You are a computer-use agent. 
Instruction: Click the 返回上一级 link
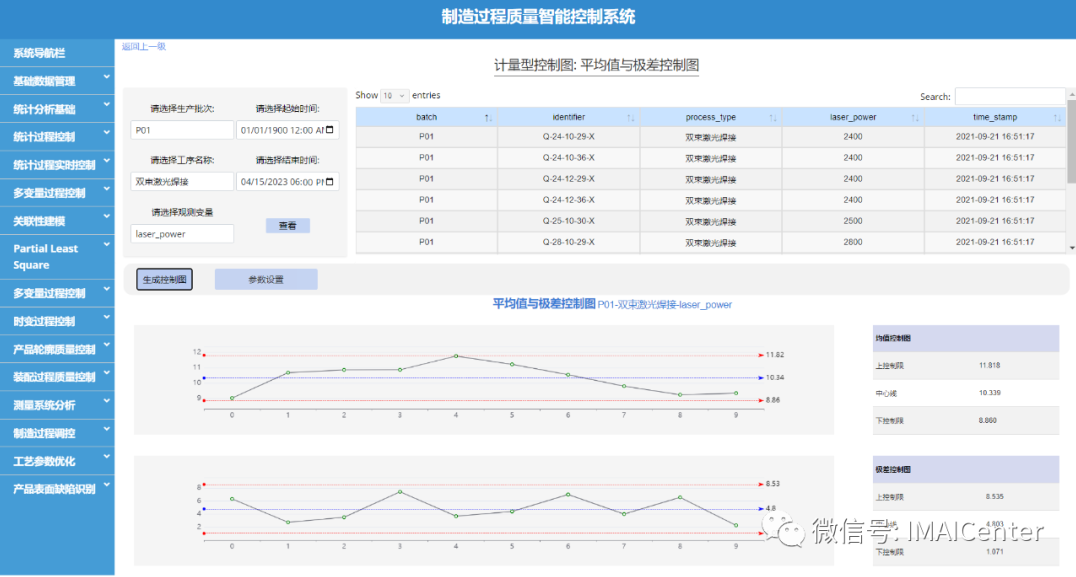click(x=144, y=46)
